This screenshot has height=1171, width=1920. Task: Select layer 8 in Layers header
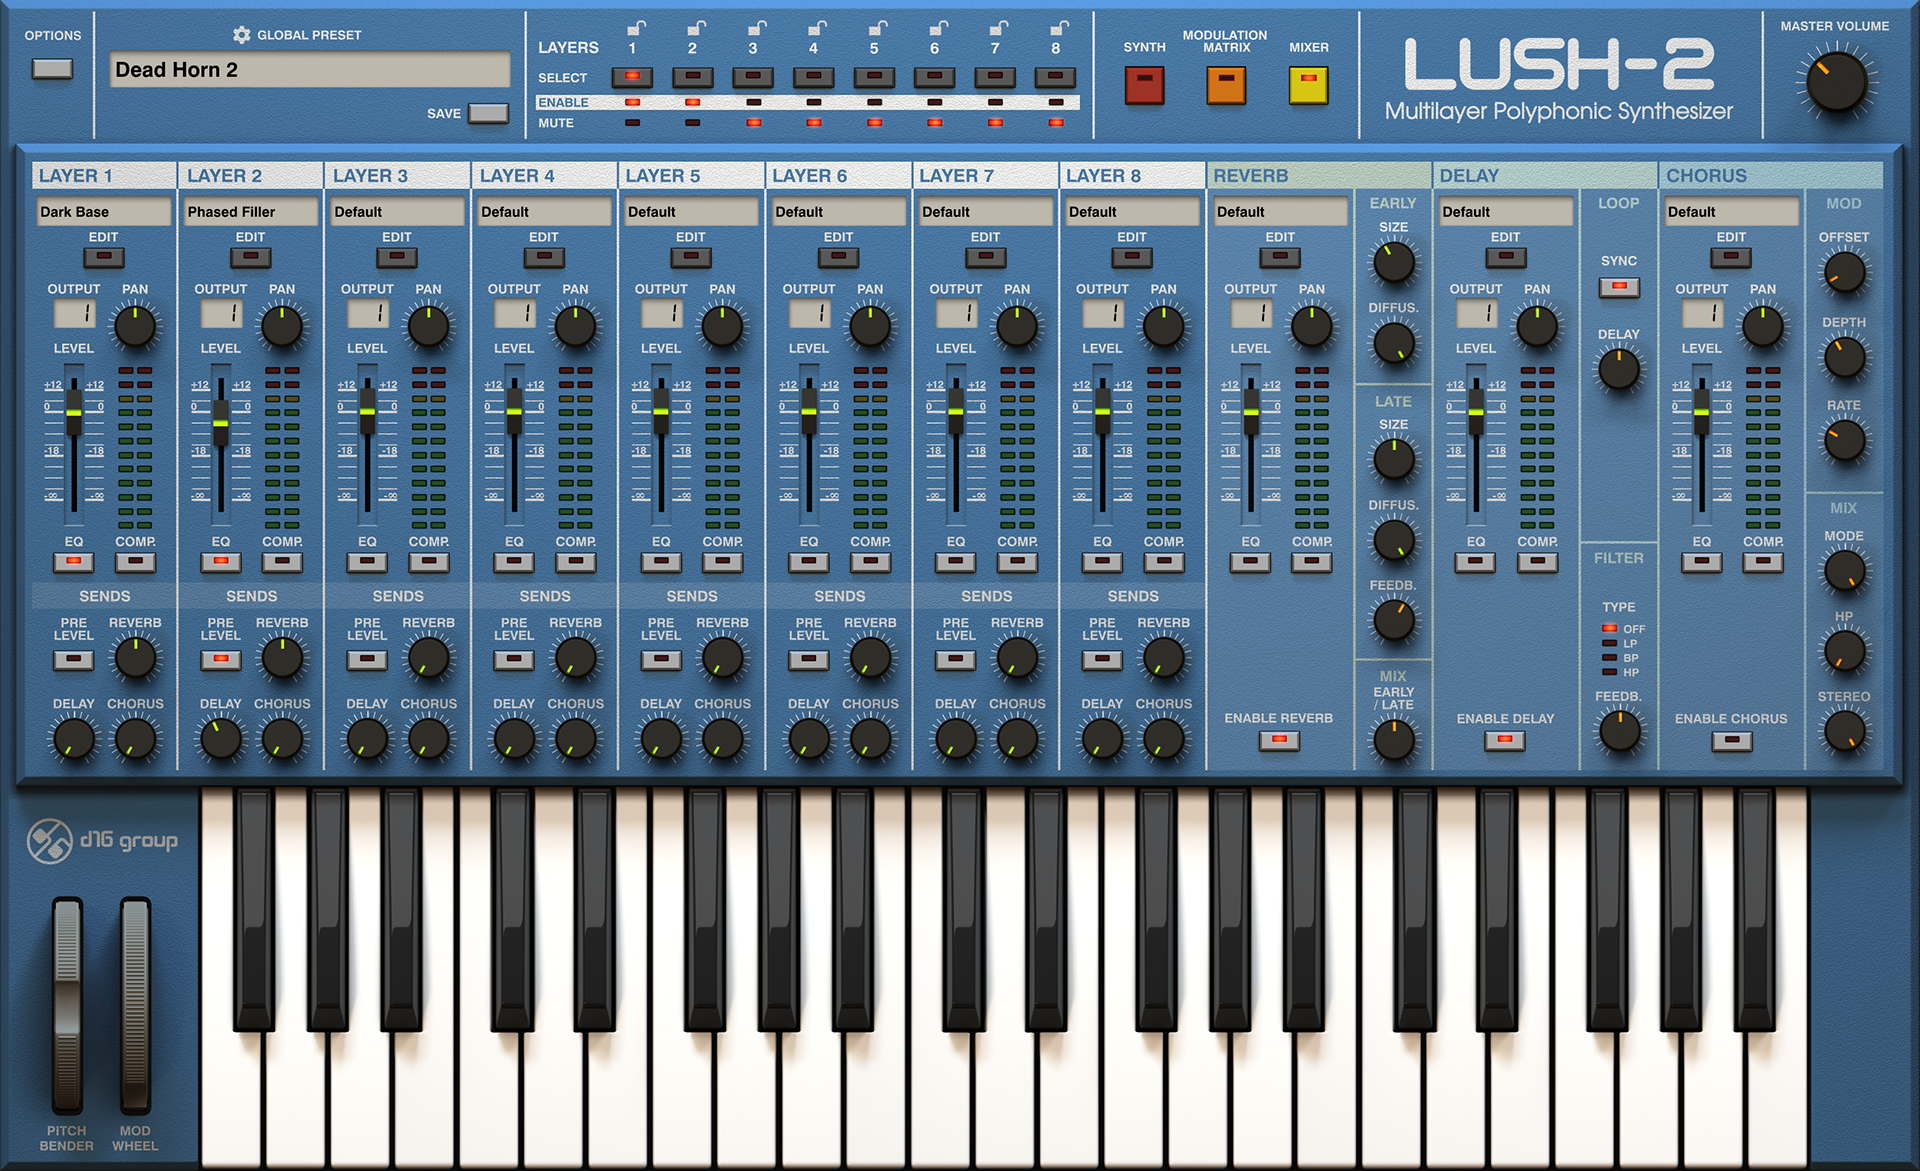[x=1055, y=77]
